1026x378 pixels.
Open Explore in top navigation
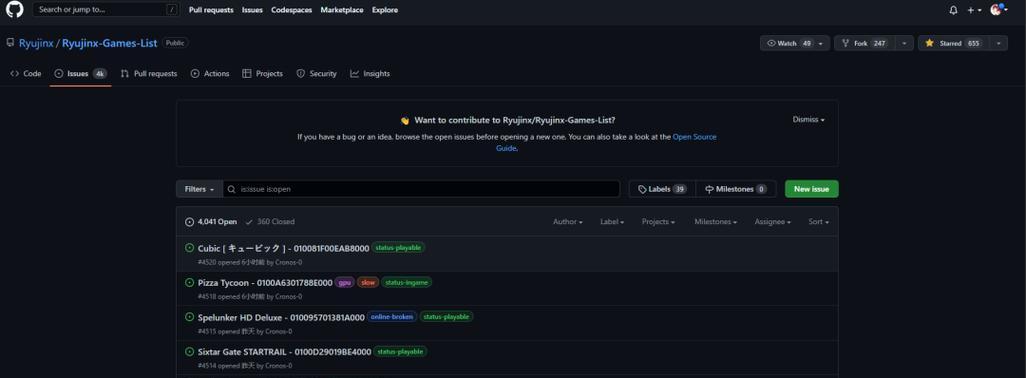tap(385, 10)
